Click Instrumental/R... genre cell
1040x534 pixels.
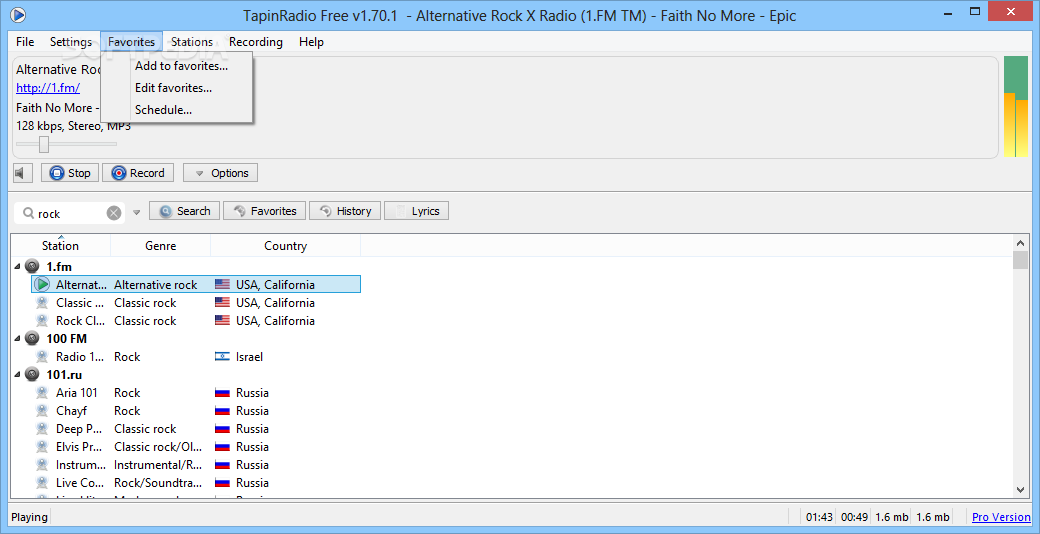tap(158, 464)
